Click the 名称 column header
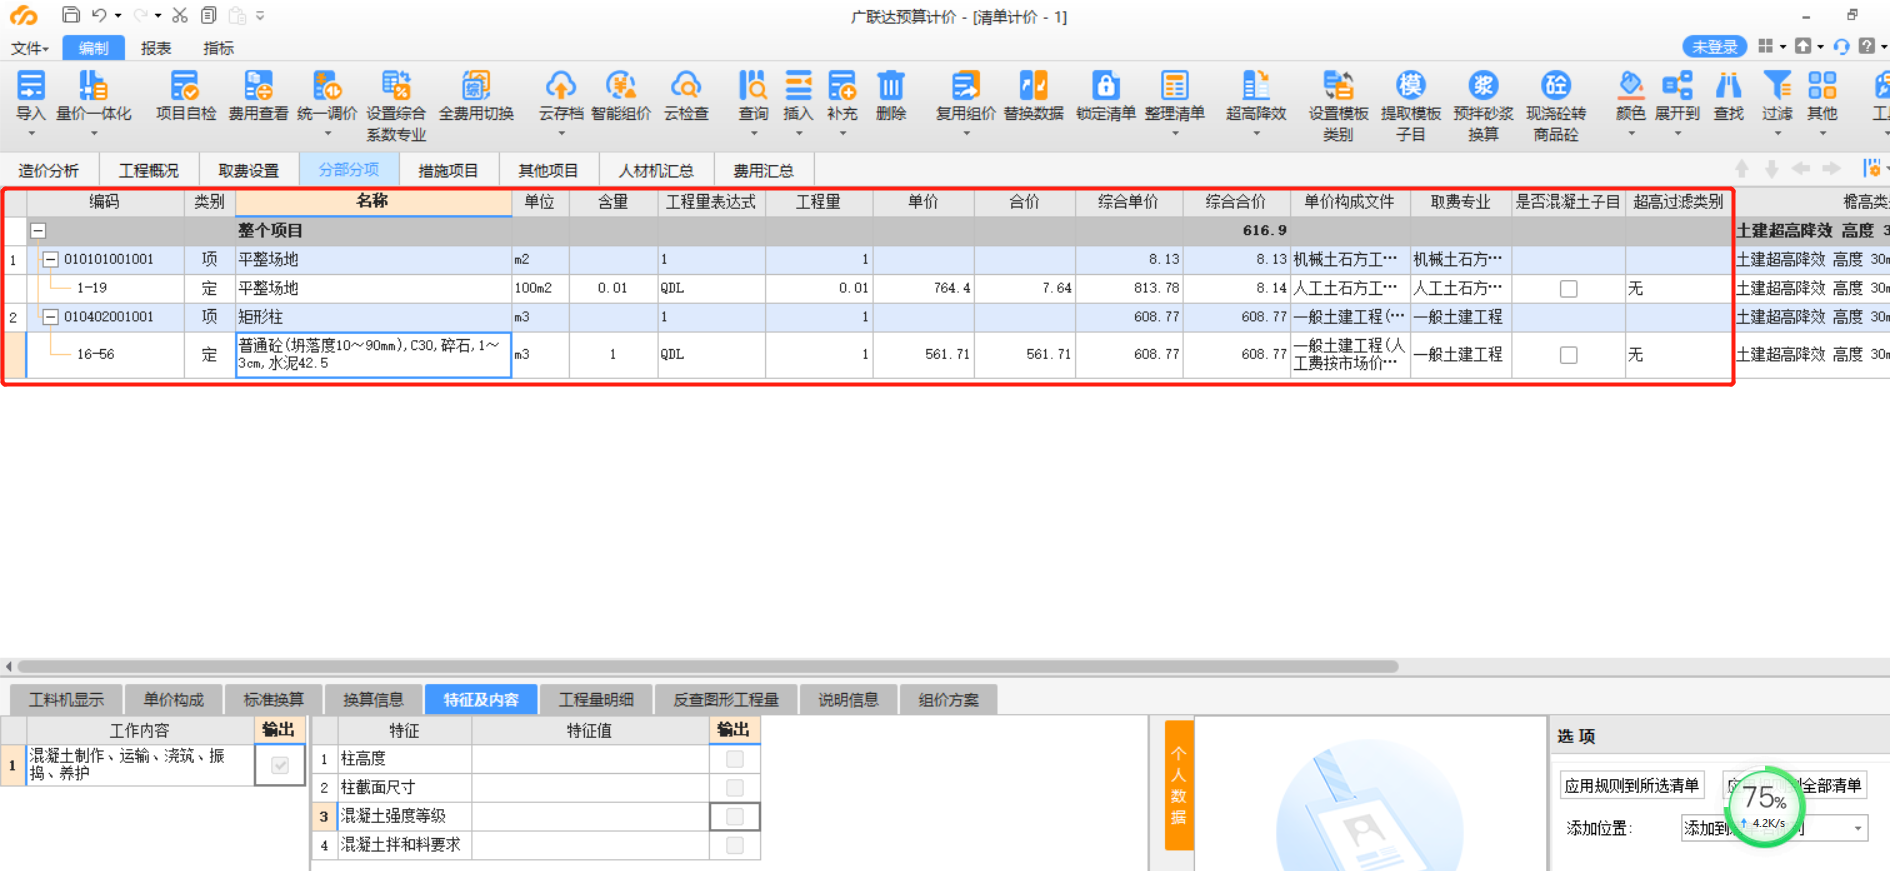This screenshot has width=1890, height=871. coord(373,202)
